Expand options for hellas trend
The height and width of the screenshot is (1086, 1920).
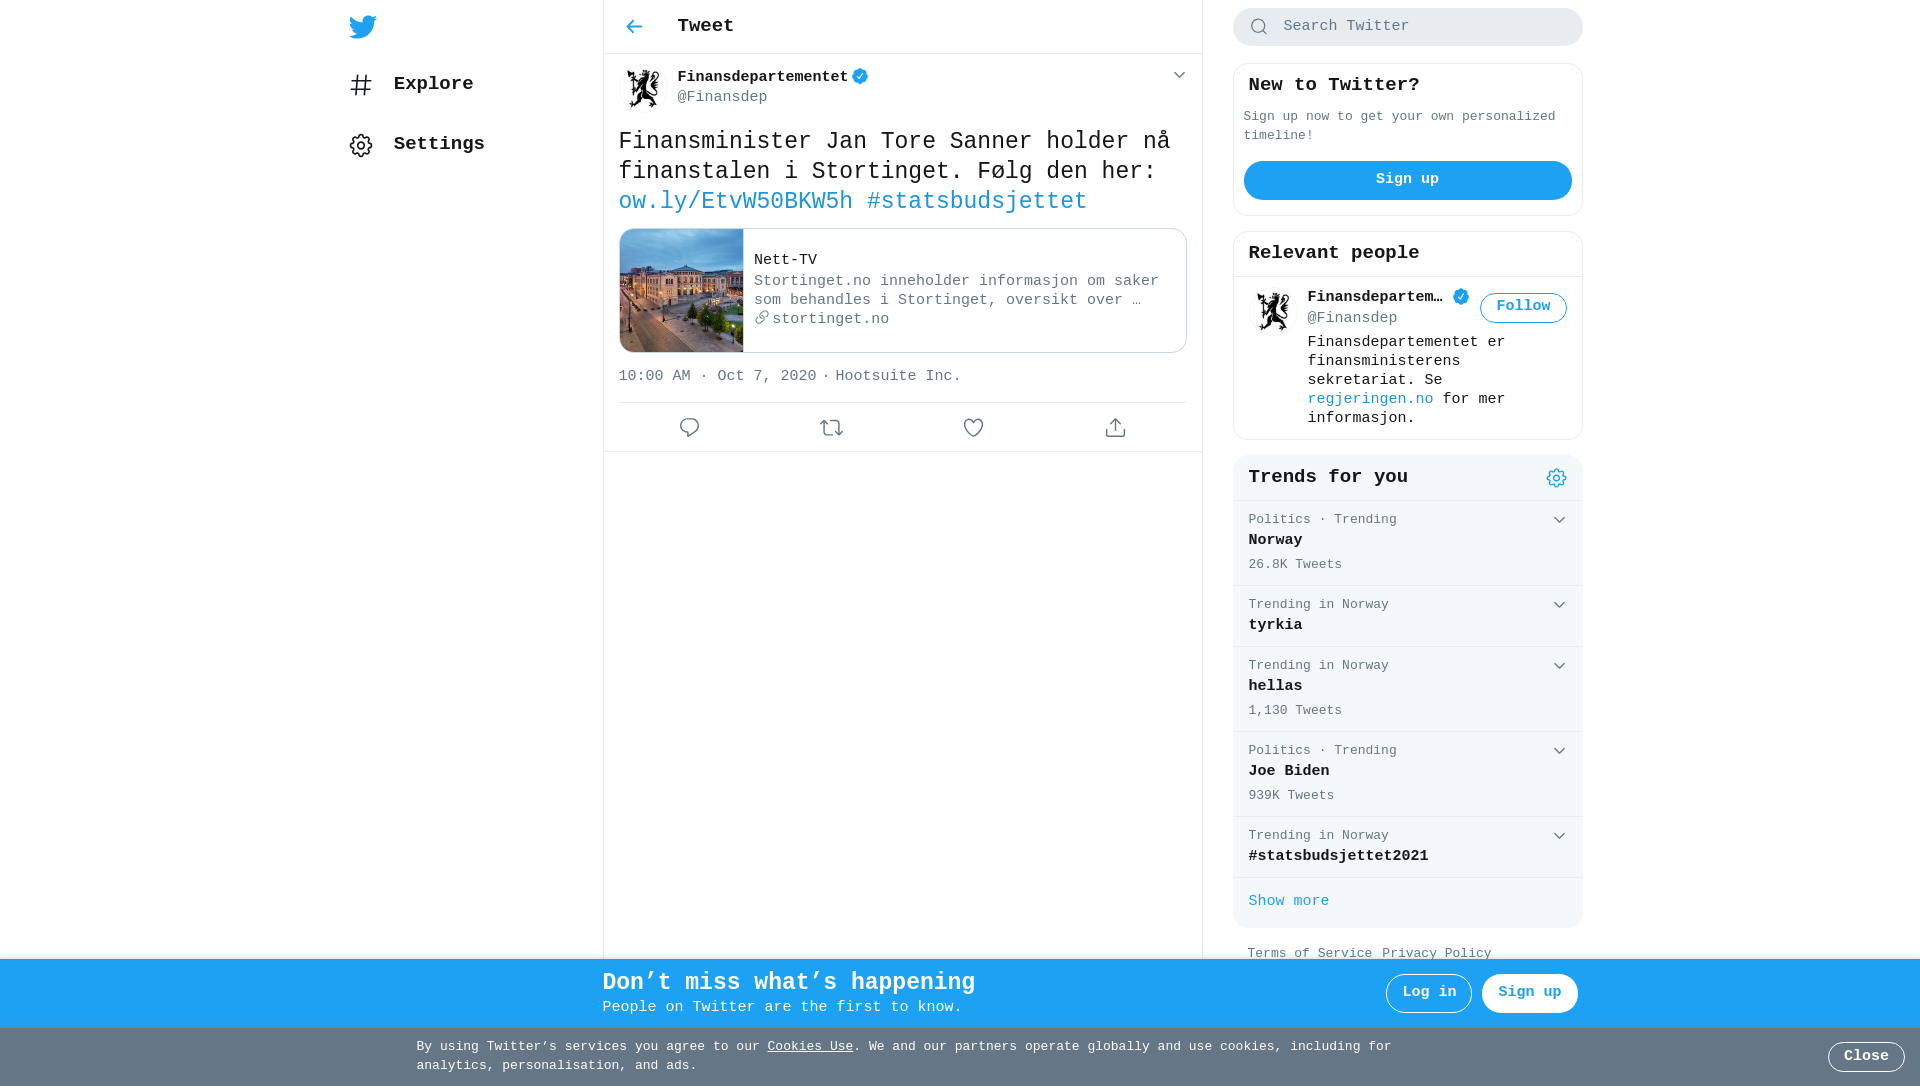(x=1559, y=666)
